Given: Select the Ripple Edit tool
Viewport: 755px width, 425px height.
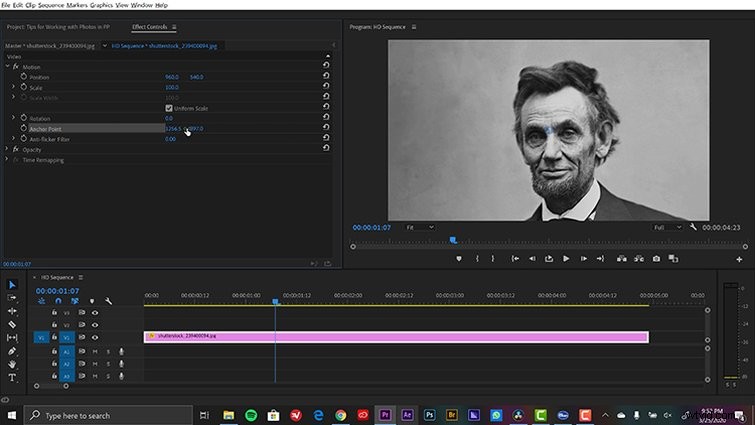Looking at the screenshot, I should click(12, 311).
